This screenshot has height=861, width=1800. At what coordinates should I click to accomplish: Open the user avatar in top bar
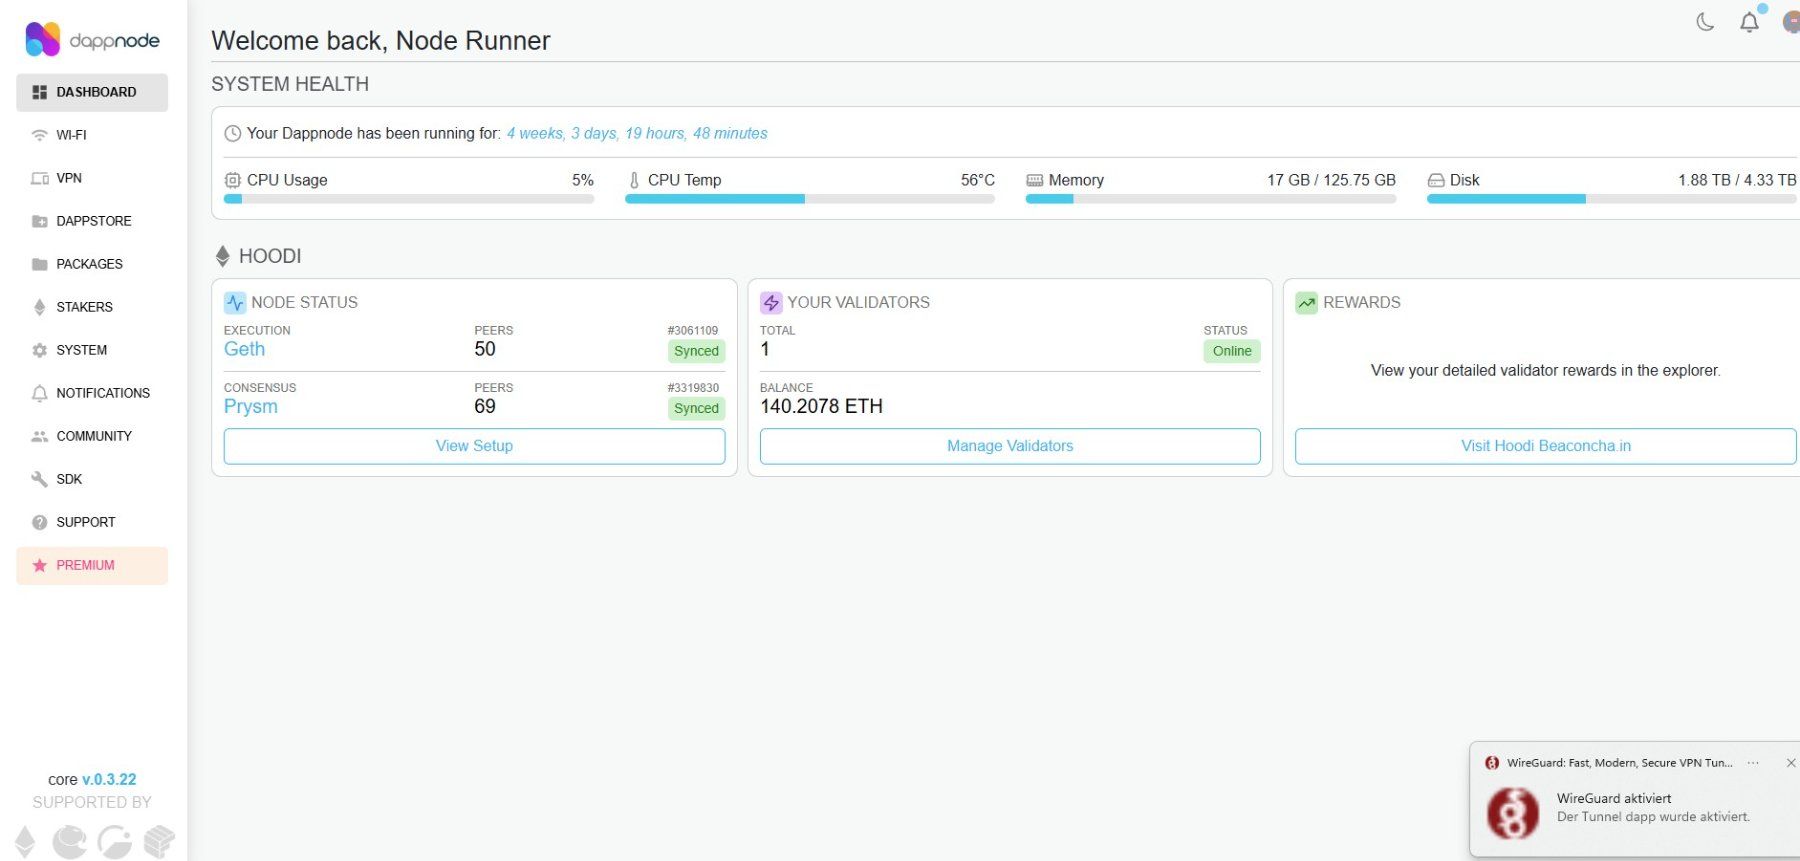tap(1791, 21)
